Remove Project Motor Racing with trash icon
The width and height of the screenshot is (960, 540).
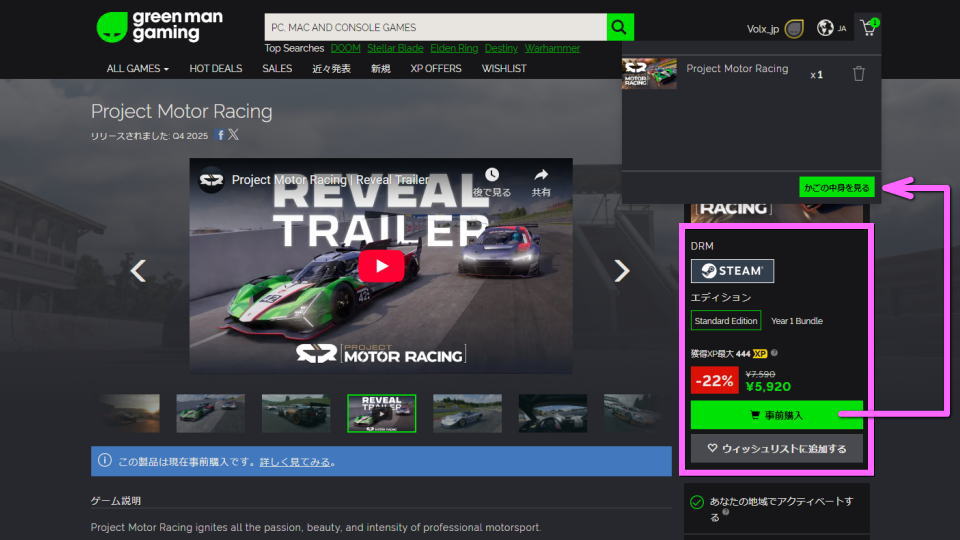tap(858, 73)
